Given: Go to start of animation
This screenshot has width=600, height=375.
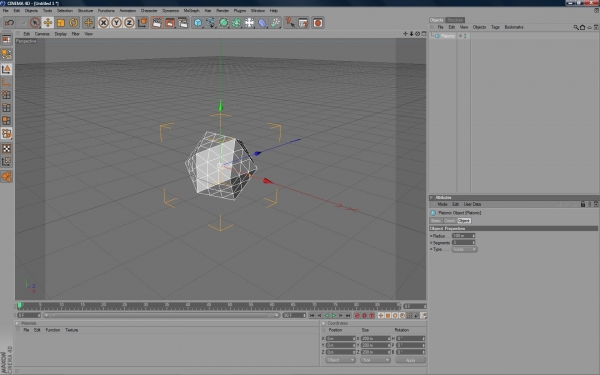Looking at the screenshot, I should click(x=312, y=316).
